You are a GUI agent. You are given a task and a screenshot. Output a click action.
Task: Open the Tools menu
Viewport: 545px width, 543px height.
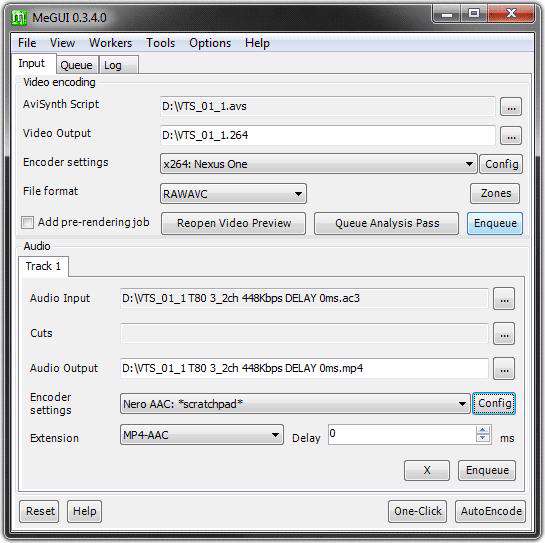coord(161,43)
